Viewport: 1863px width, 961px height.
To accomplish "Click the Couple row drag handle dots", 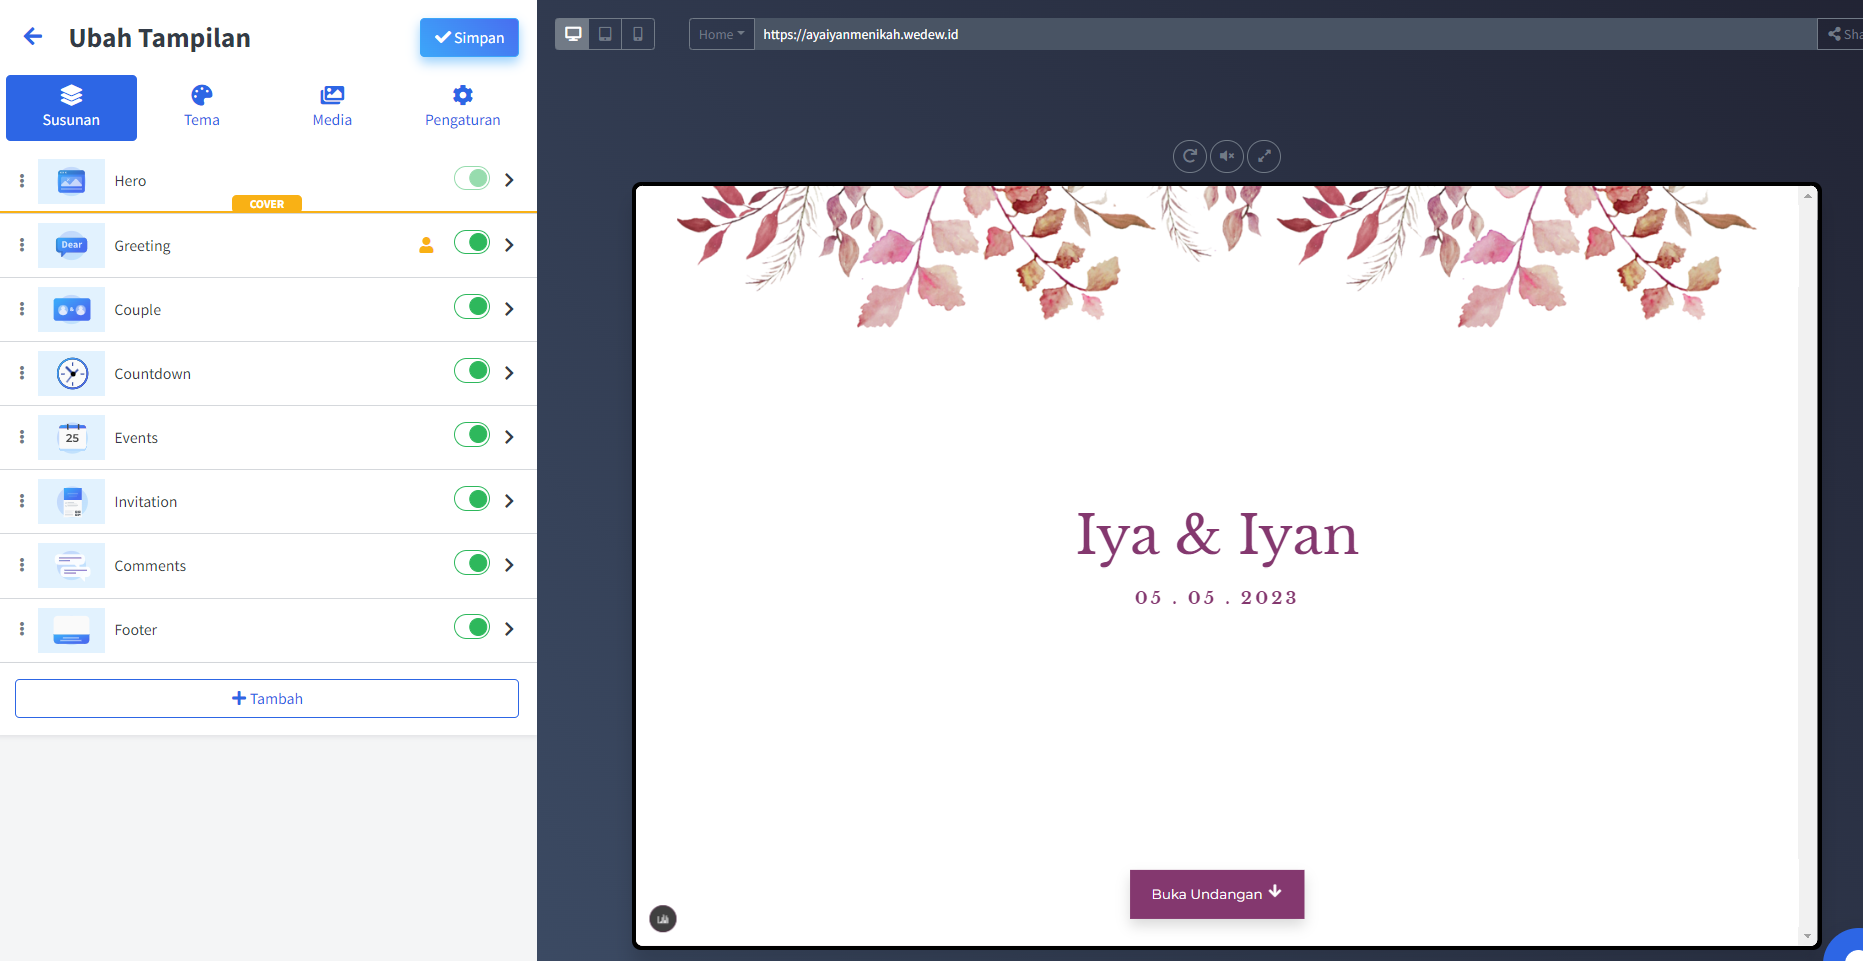I will point(22,309).
